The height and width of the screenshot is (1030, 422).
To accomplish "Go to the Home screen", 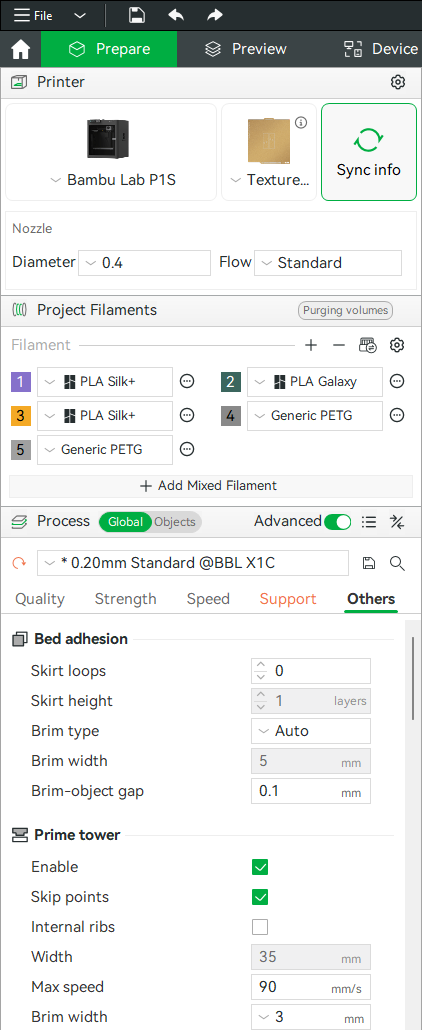I will coord(21,49).
